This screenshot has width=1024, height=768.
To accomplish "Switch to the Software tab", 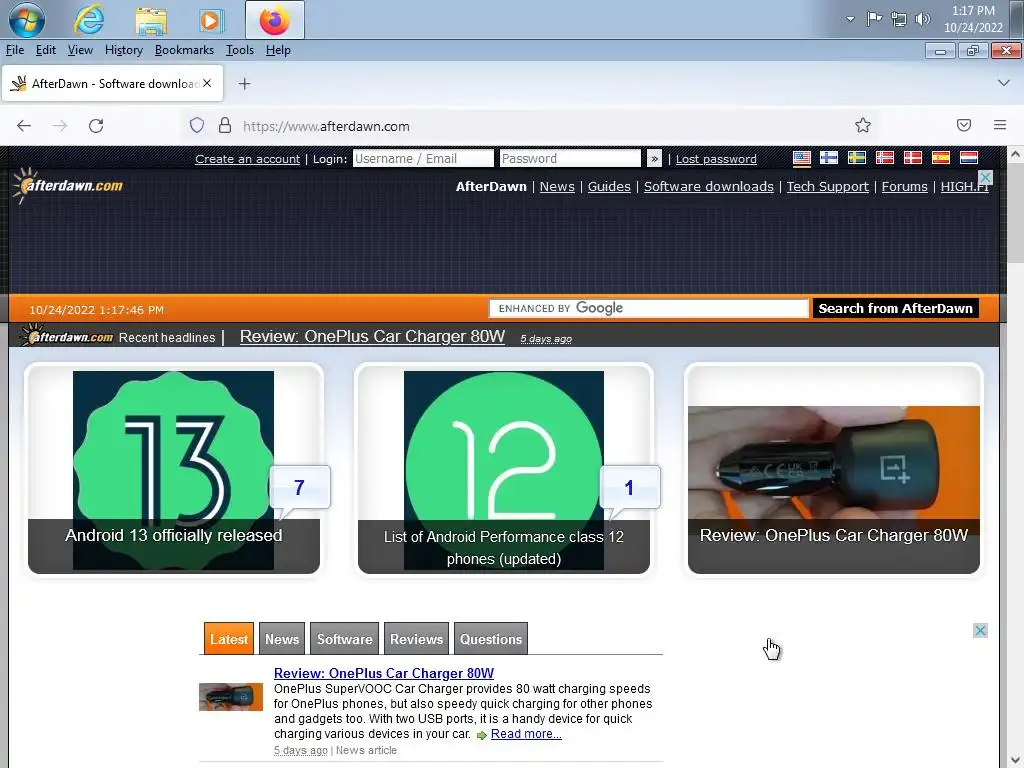I will pos(344,639).
